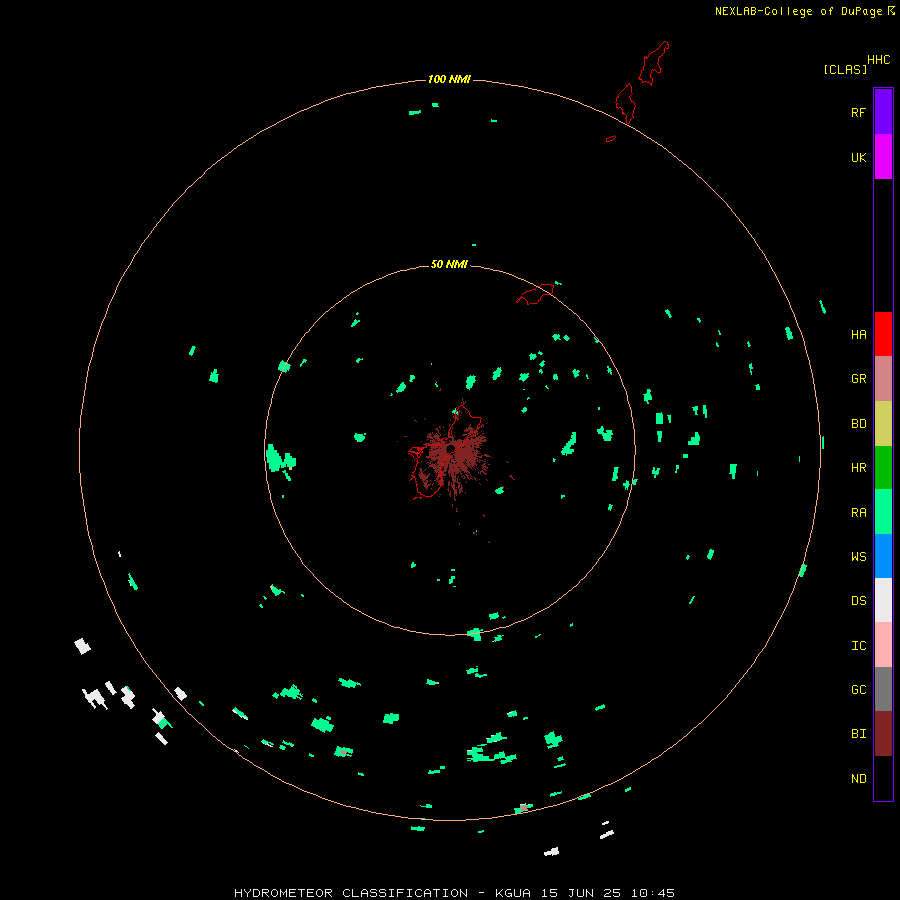Click the radar site center dot

click(451, 449)
